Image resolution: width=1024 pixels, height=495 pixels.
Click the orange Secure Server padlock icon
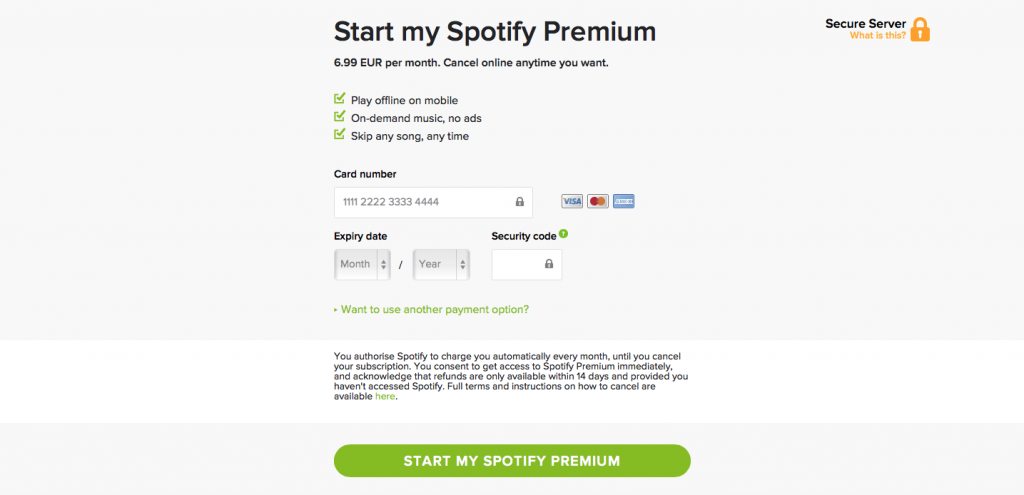[x=920, y=29]
